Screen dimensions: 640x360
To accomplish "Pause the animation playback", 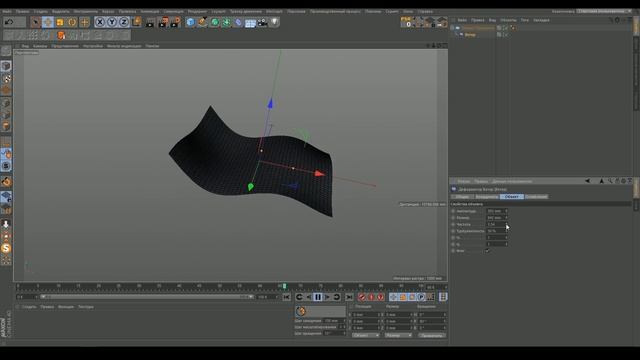I will pyautogui.click(x=318, y=297).
